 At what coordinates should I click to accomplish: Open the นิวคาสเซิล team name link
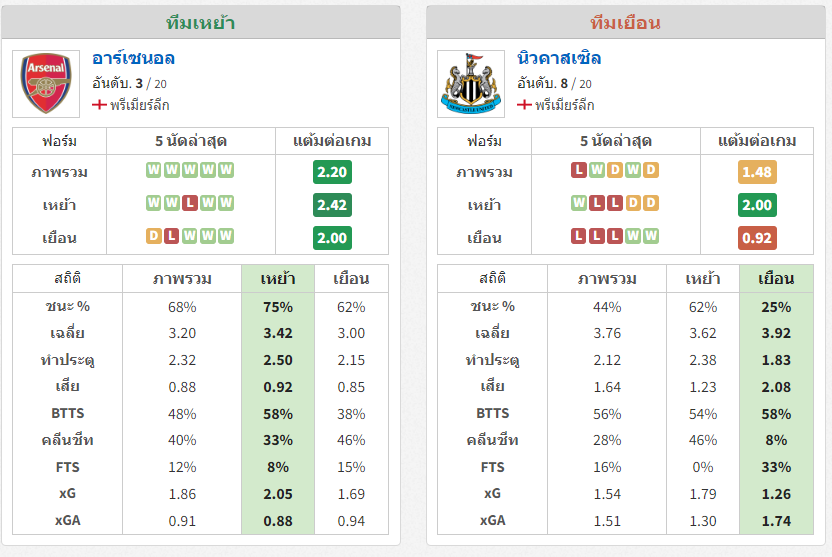(x=559, y=58)
